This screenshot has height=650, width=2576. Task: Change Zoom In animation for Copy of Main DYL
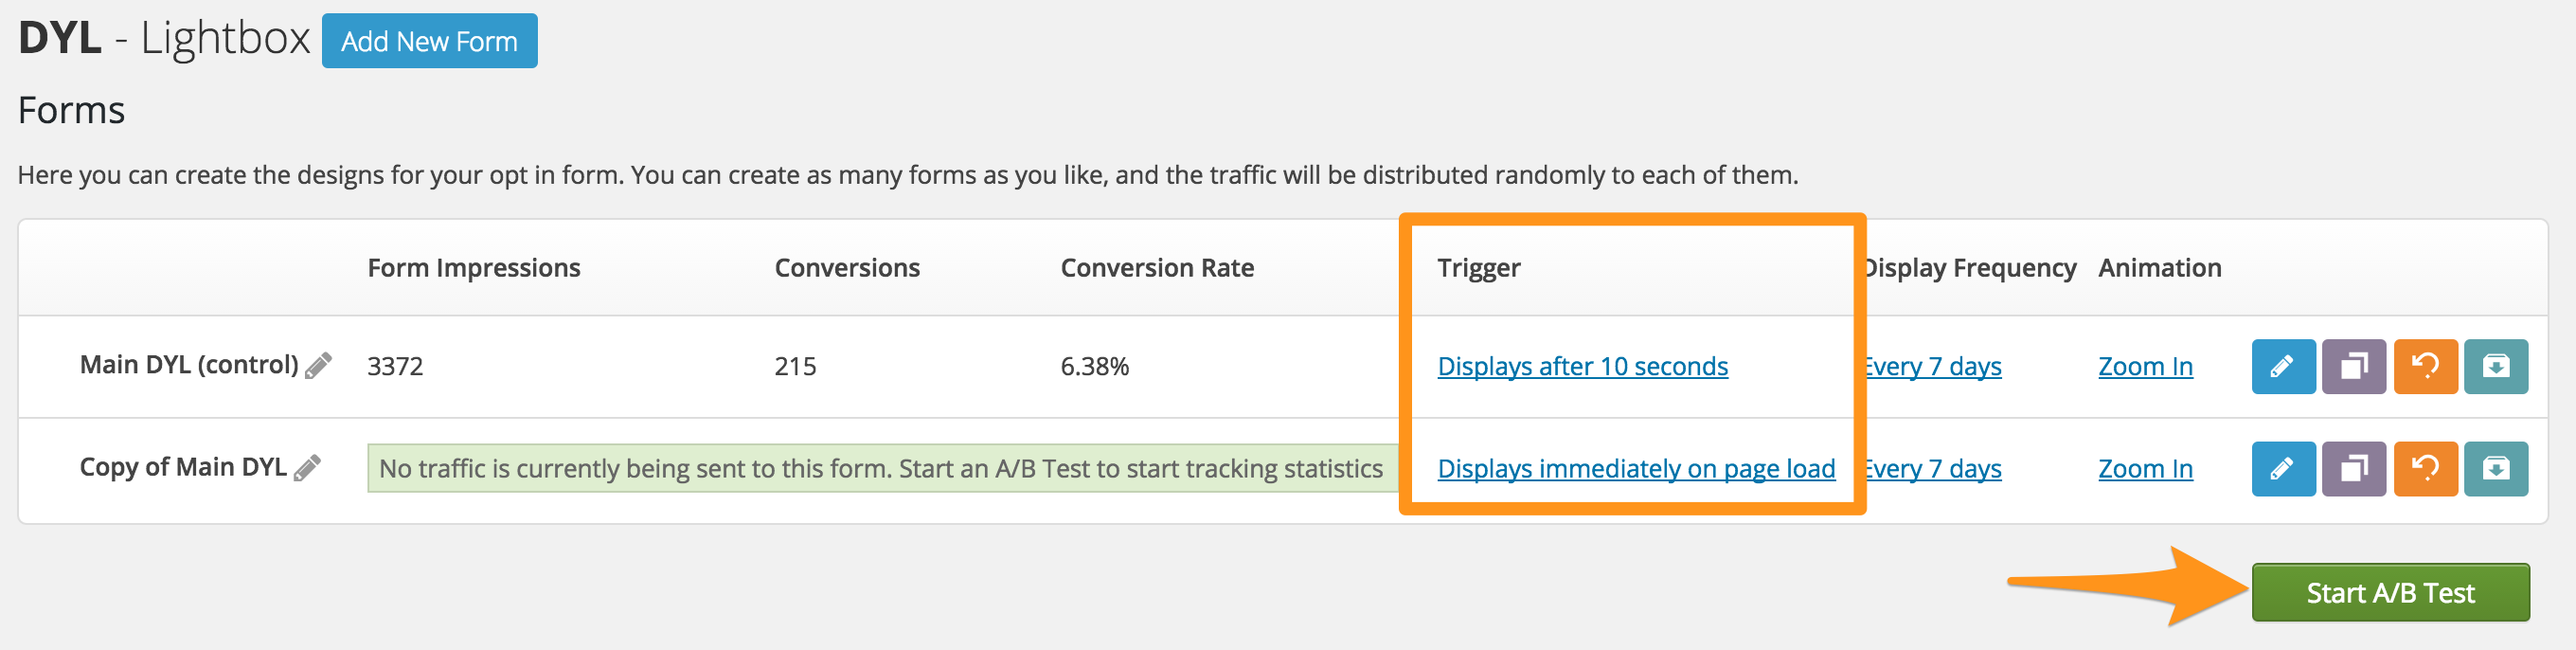(2145, 468)
